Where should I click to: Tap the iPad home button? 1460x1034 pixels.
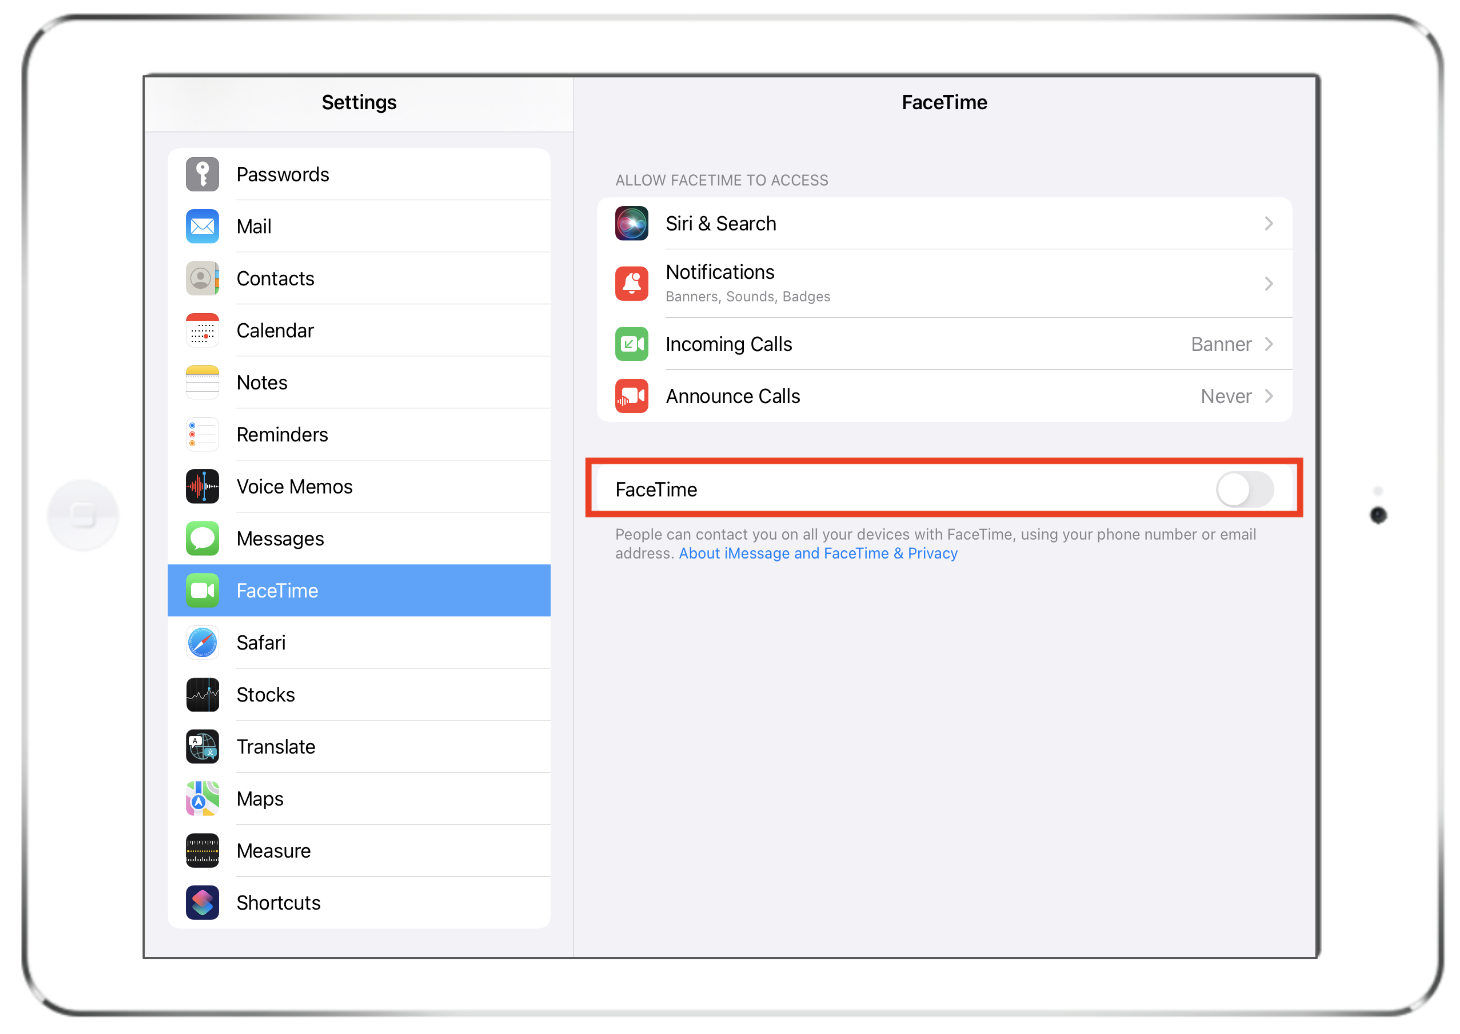83,515
